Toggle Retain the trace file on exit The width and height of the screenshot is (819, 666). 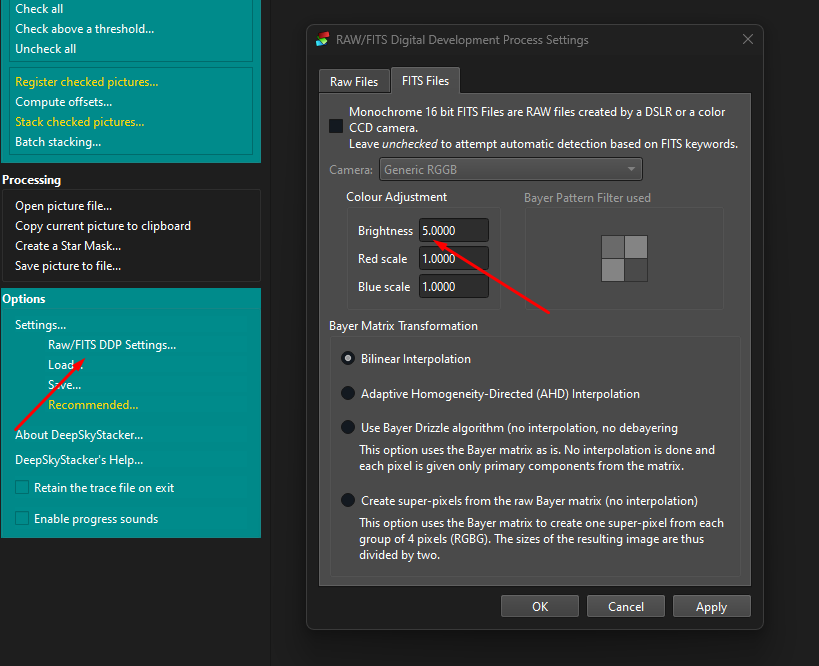[x=22, y=487]
